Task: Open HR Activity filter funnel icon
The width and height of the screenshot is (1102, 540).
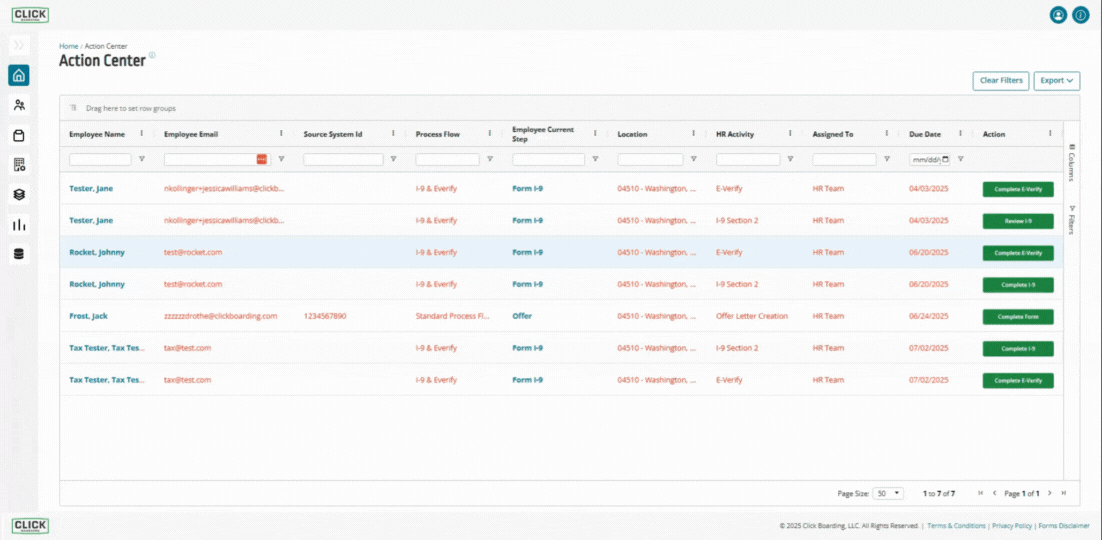Action: point(791,159)
